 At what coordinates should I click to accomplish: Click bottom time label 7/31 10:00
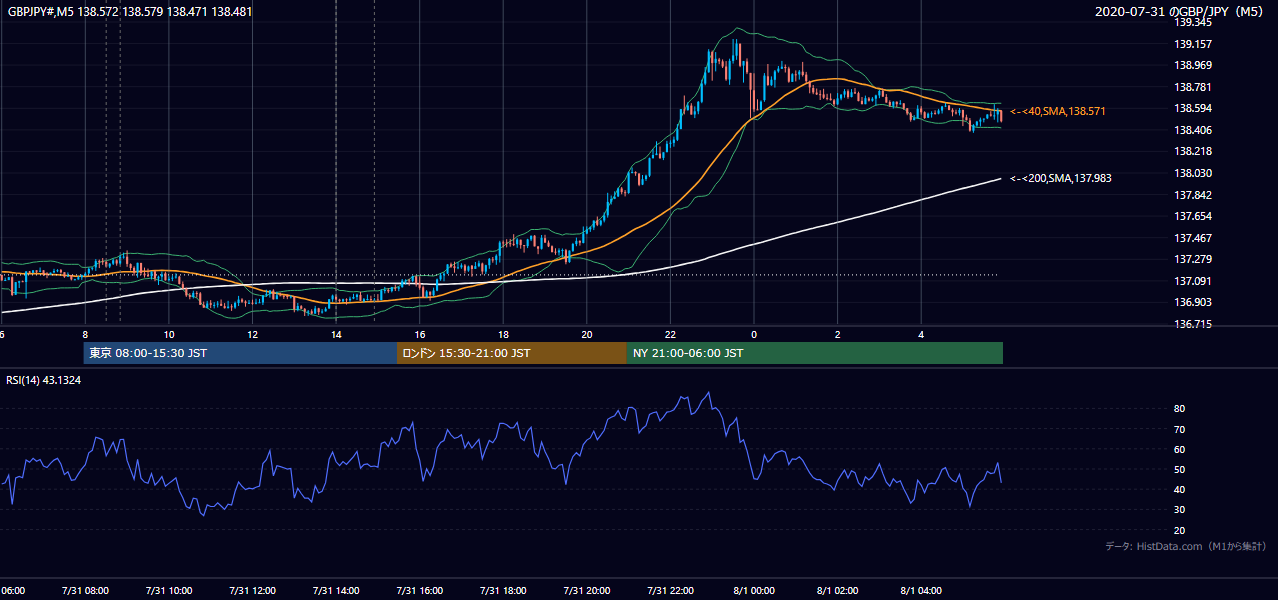[x=169, y=591]
